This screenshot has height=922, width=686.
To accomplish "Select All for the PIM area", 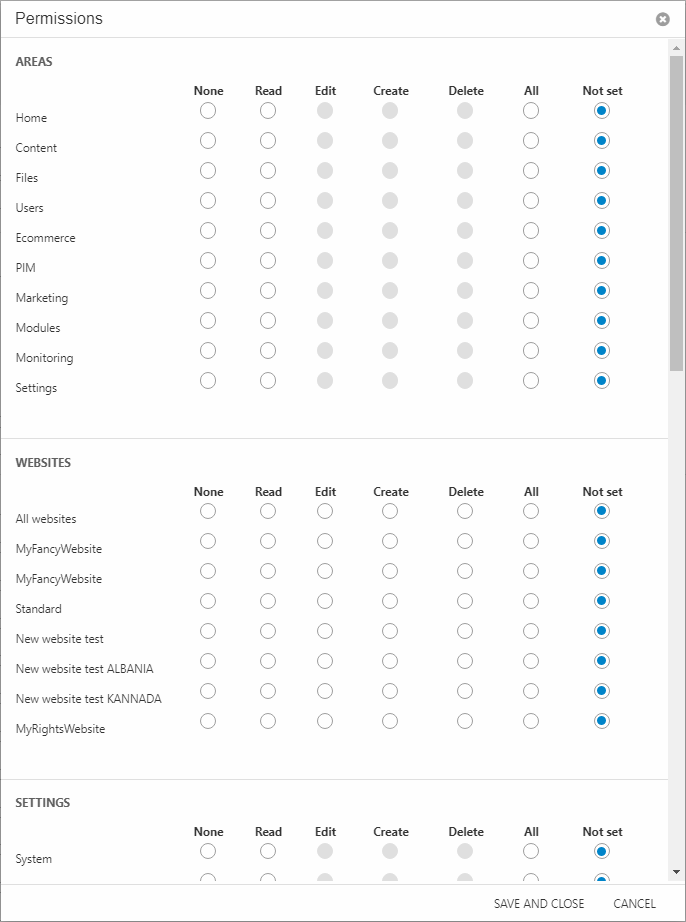I will [531, 261].
